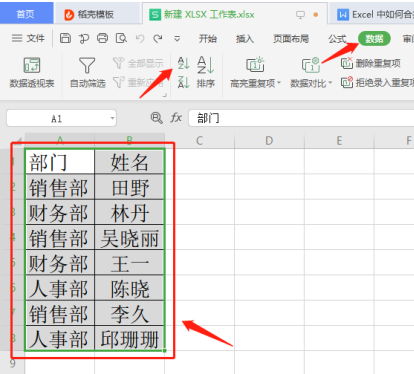Select column C header
The image size is (414, 374).
[199, 141]
